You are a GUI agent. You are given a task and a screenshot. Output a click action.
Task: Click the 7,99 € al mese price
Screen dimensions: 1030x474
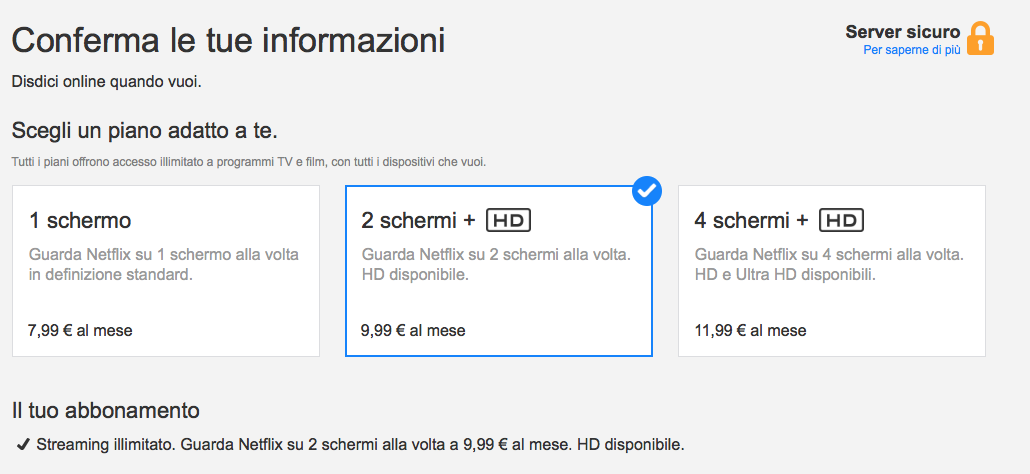80,330
